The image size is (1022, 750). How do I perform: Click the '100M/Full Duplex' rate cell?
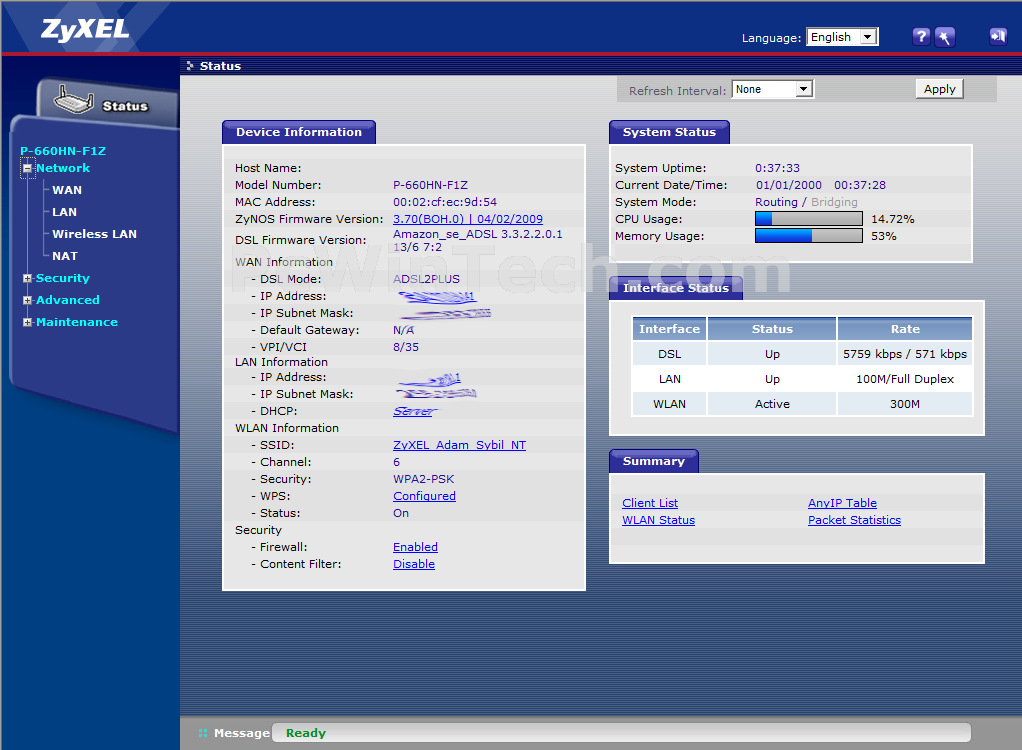pos(905,379)
